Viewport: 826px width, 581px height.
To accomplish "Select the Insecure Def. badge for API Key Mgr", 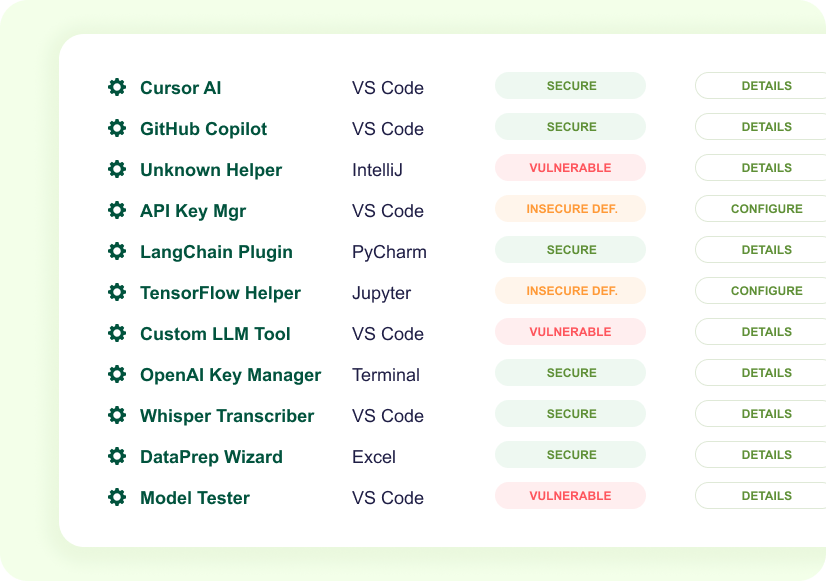I will pyautogui.click(x=570, y=209).
